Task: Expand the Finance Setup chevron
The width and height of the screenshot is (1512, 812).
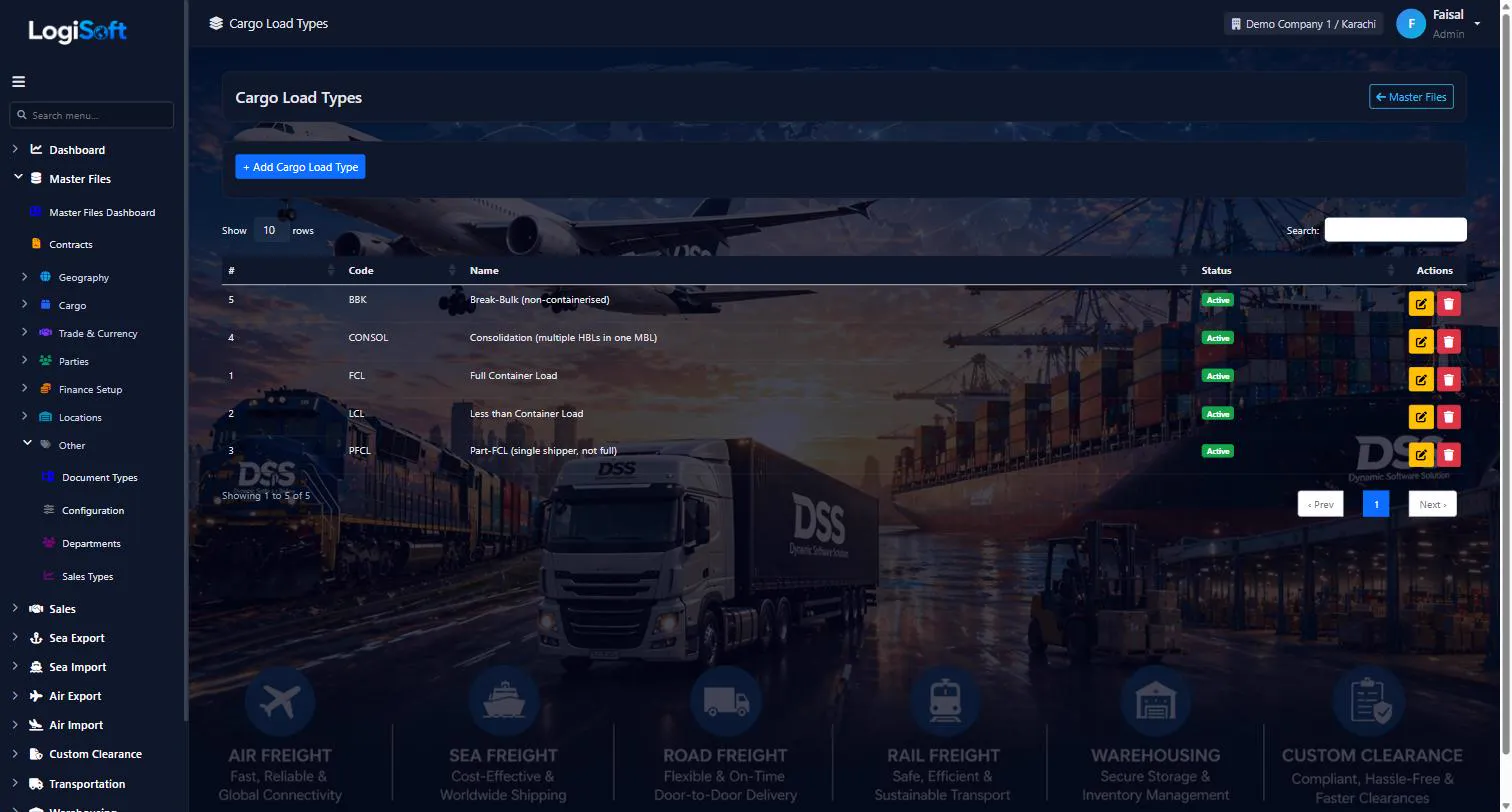Action: [x=25, y=388]
